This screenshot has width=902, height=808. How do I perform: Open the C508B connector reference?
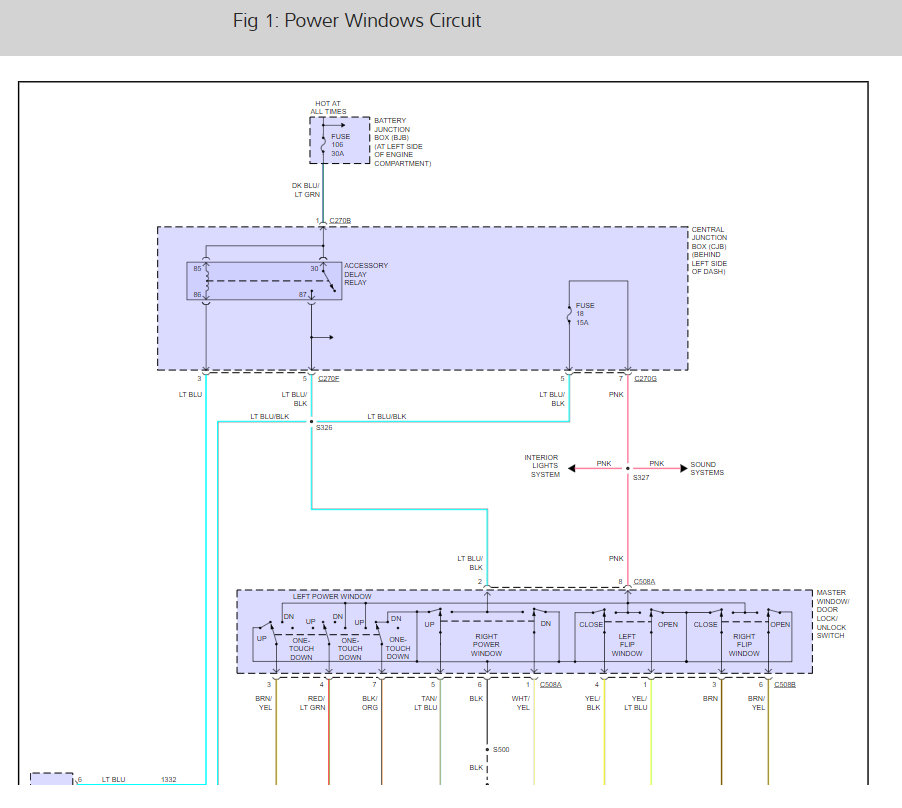tap(785, 684)
